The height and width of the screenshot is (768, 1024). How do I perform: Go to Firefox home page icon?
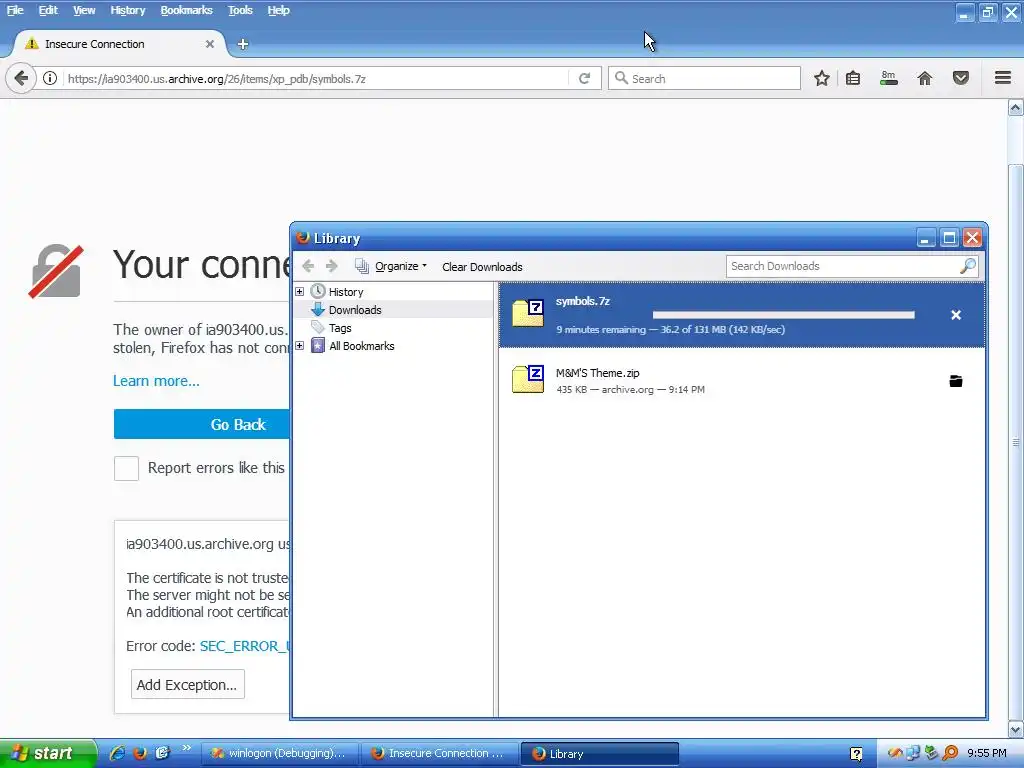pos(925,79)
